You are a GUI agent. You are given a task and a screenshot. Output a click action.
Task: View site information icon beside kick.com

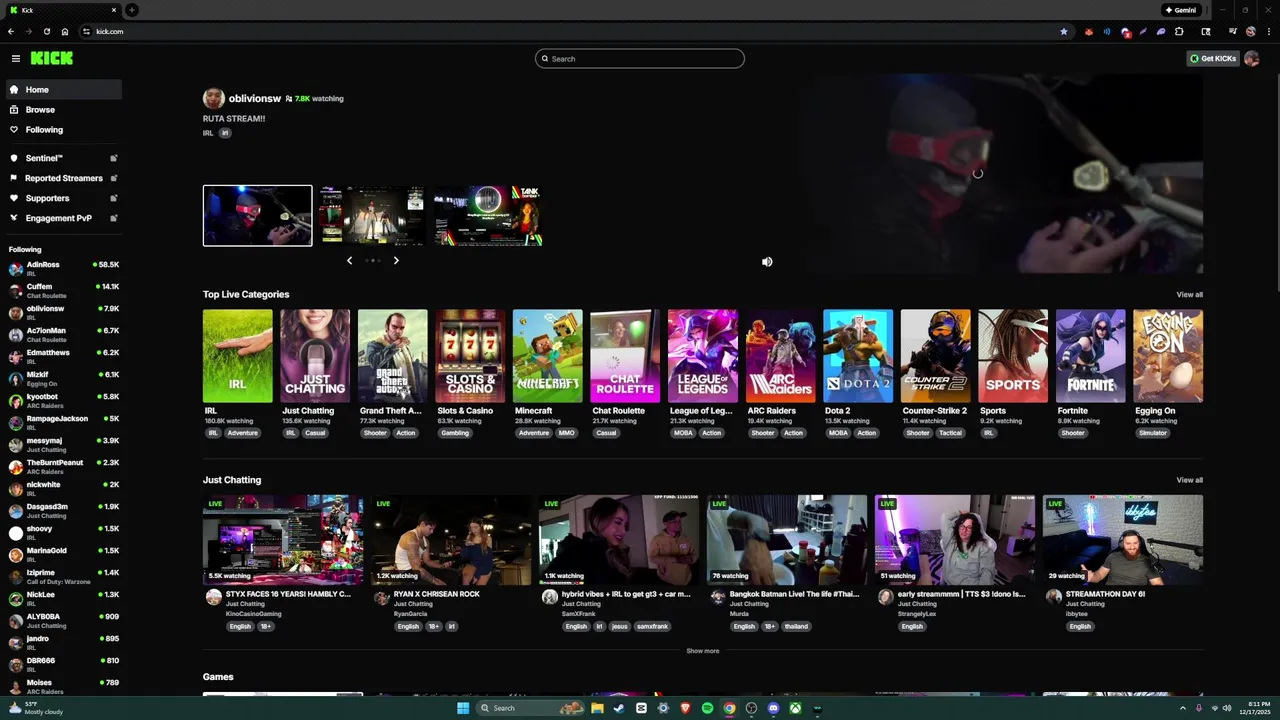[87, 31]
